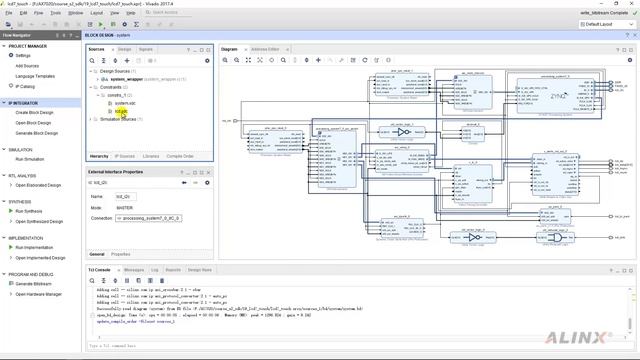Open Settings gear in main toolbar

tap(124, 24)
